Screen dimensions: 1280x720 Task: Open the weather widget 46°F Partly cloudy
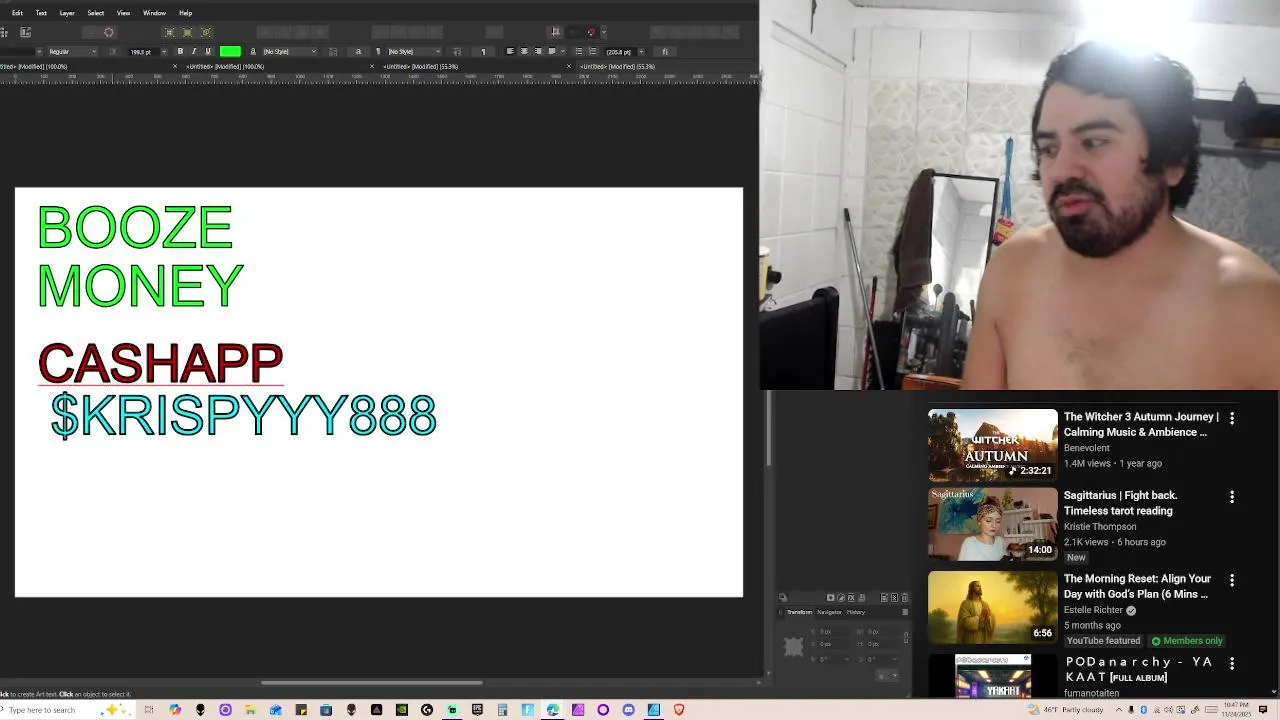(1065, 710)
